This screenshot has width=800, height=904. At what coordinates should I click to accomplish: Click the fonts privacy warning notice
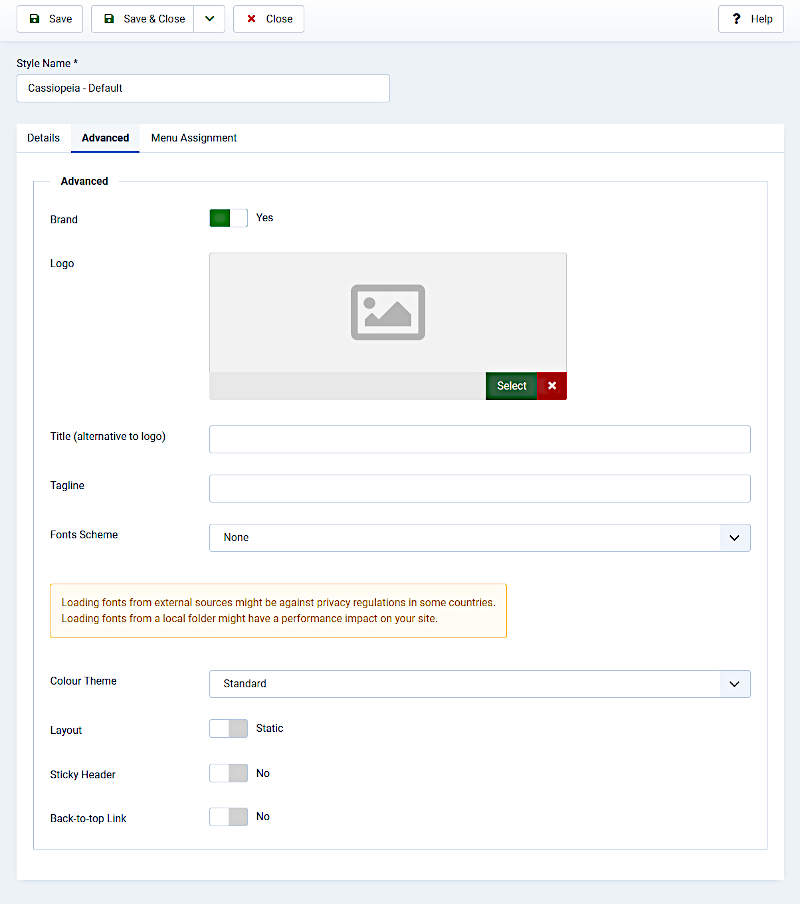point(278,611)
